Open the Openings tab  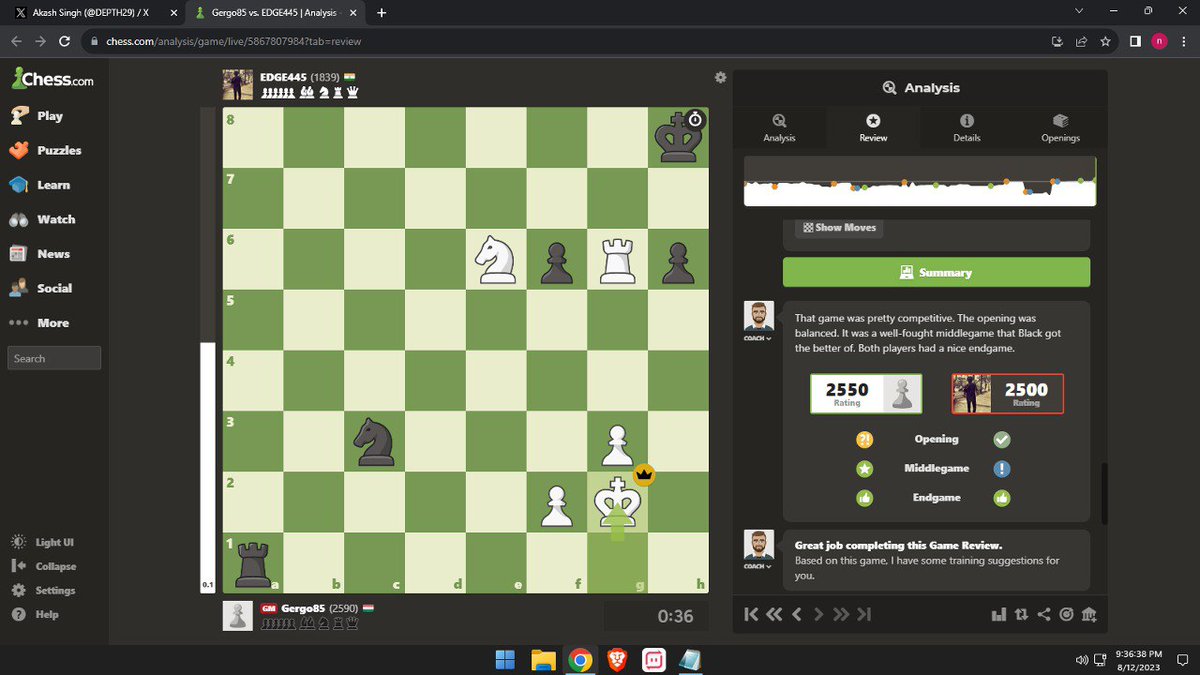point(1060,127)
